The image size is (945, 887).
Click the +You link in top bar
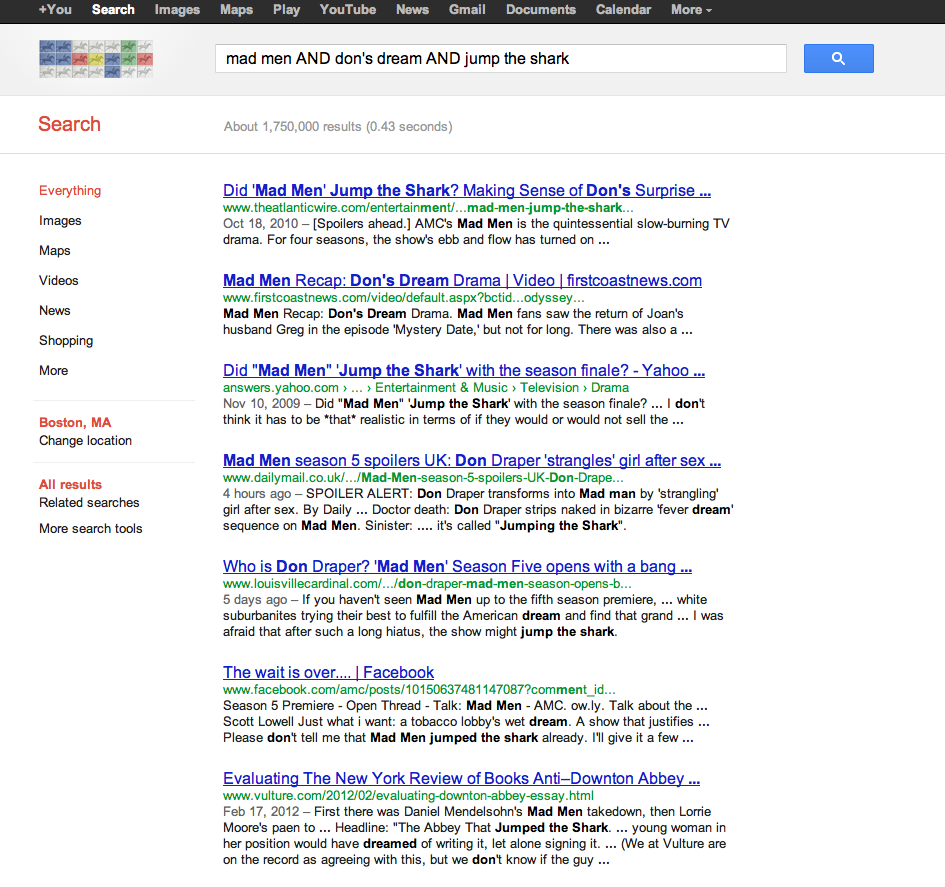[55, 10]
